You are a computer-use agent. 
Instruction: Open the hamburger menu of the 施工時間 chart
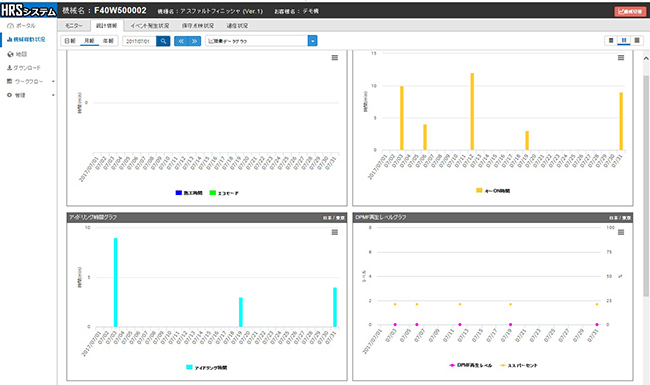click(335, 58)
